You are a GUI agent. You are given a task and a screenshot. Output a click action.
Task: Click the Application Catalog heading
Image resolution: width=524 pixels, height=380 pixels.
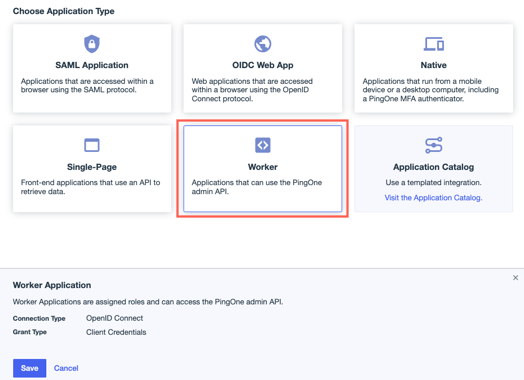click(x=433, y=167)
